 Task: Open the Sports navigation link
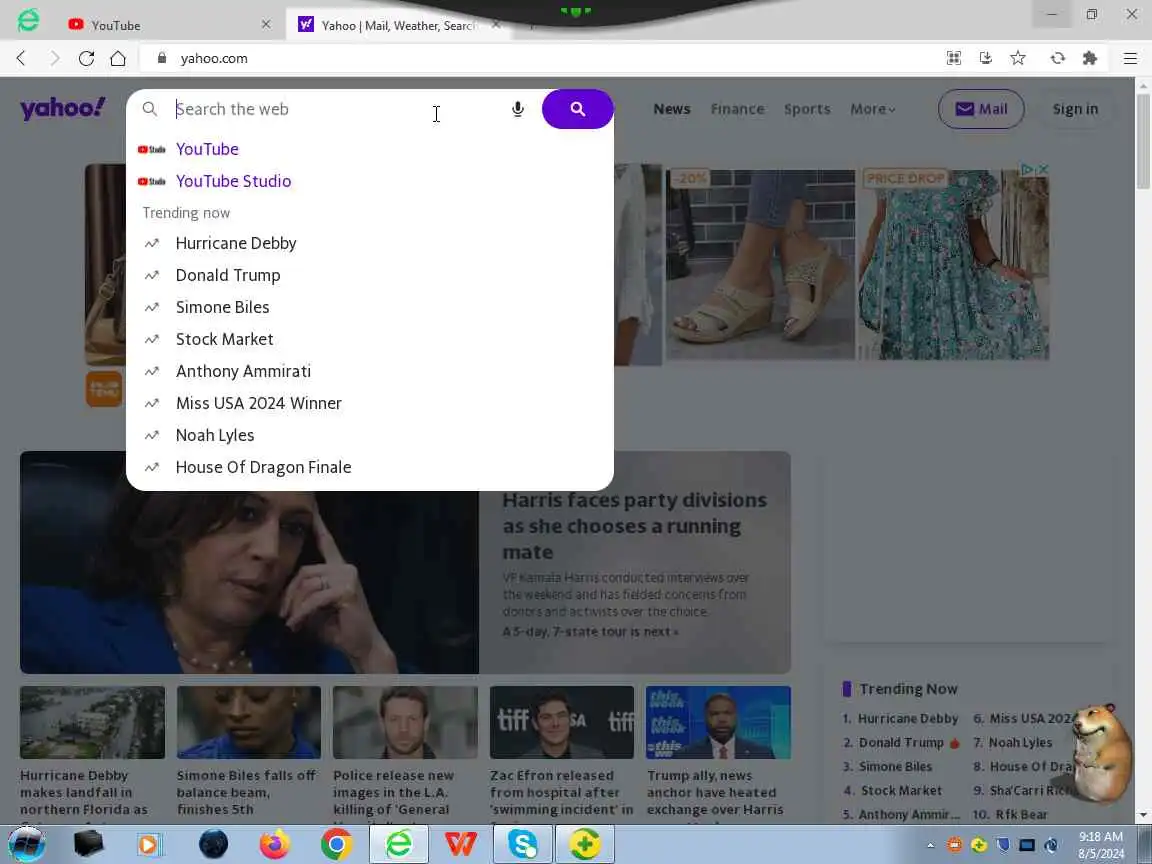point(807,109)
